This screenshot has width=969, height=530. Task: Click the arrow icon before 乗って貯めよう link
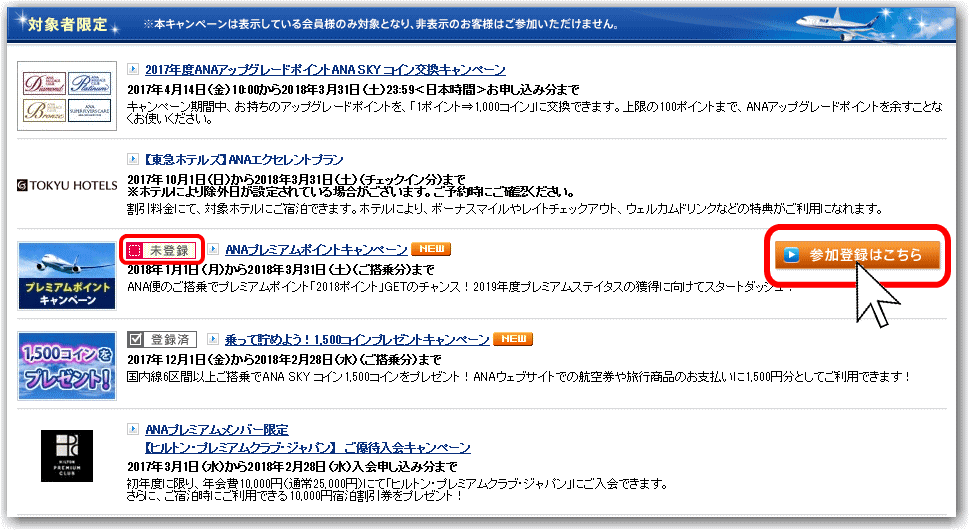(x=213, y=339)
